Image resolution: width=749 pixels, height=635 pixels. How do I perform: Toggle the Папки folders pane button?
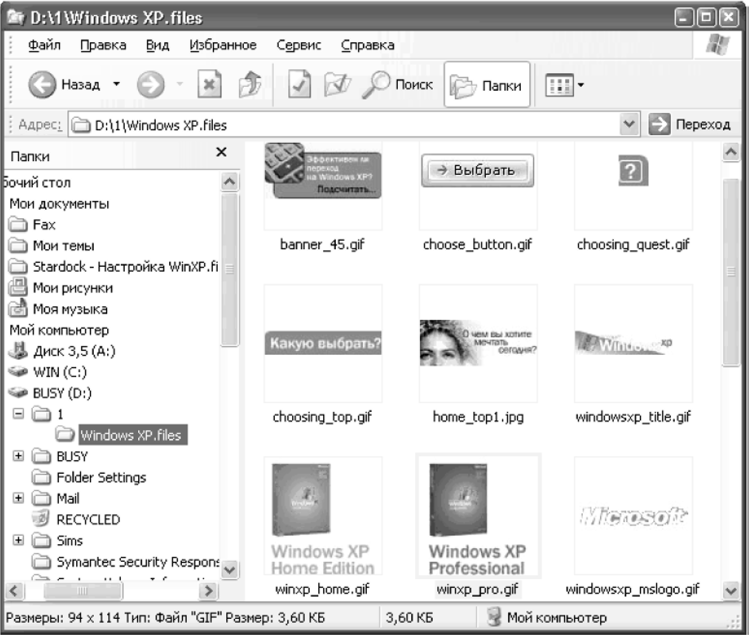(x=487, y=85)
